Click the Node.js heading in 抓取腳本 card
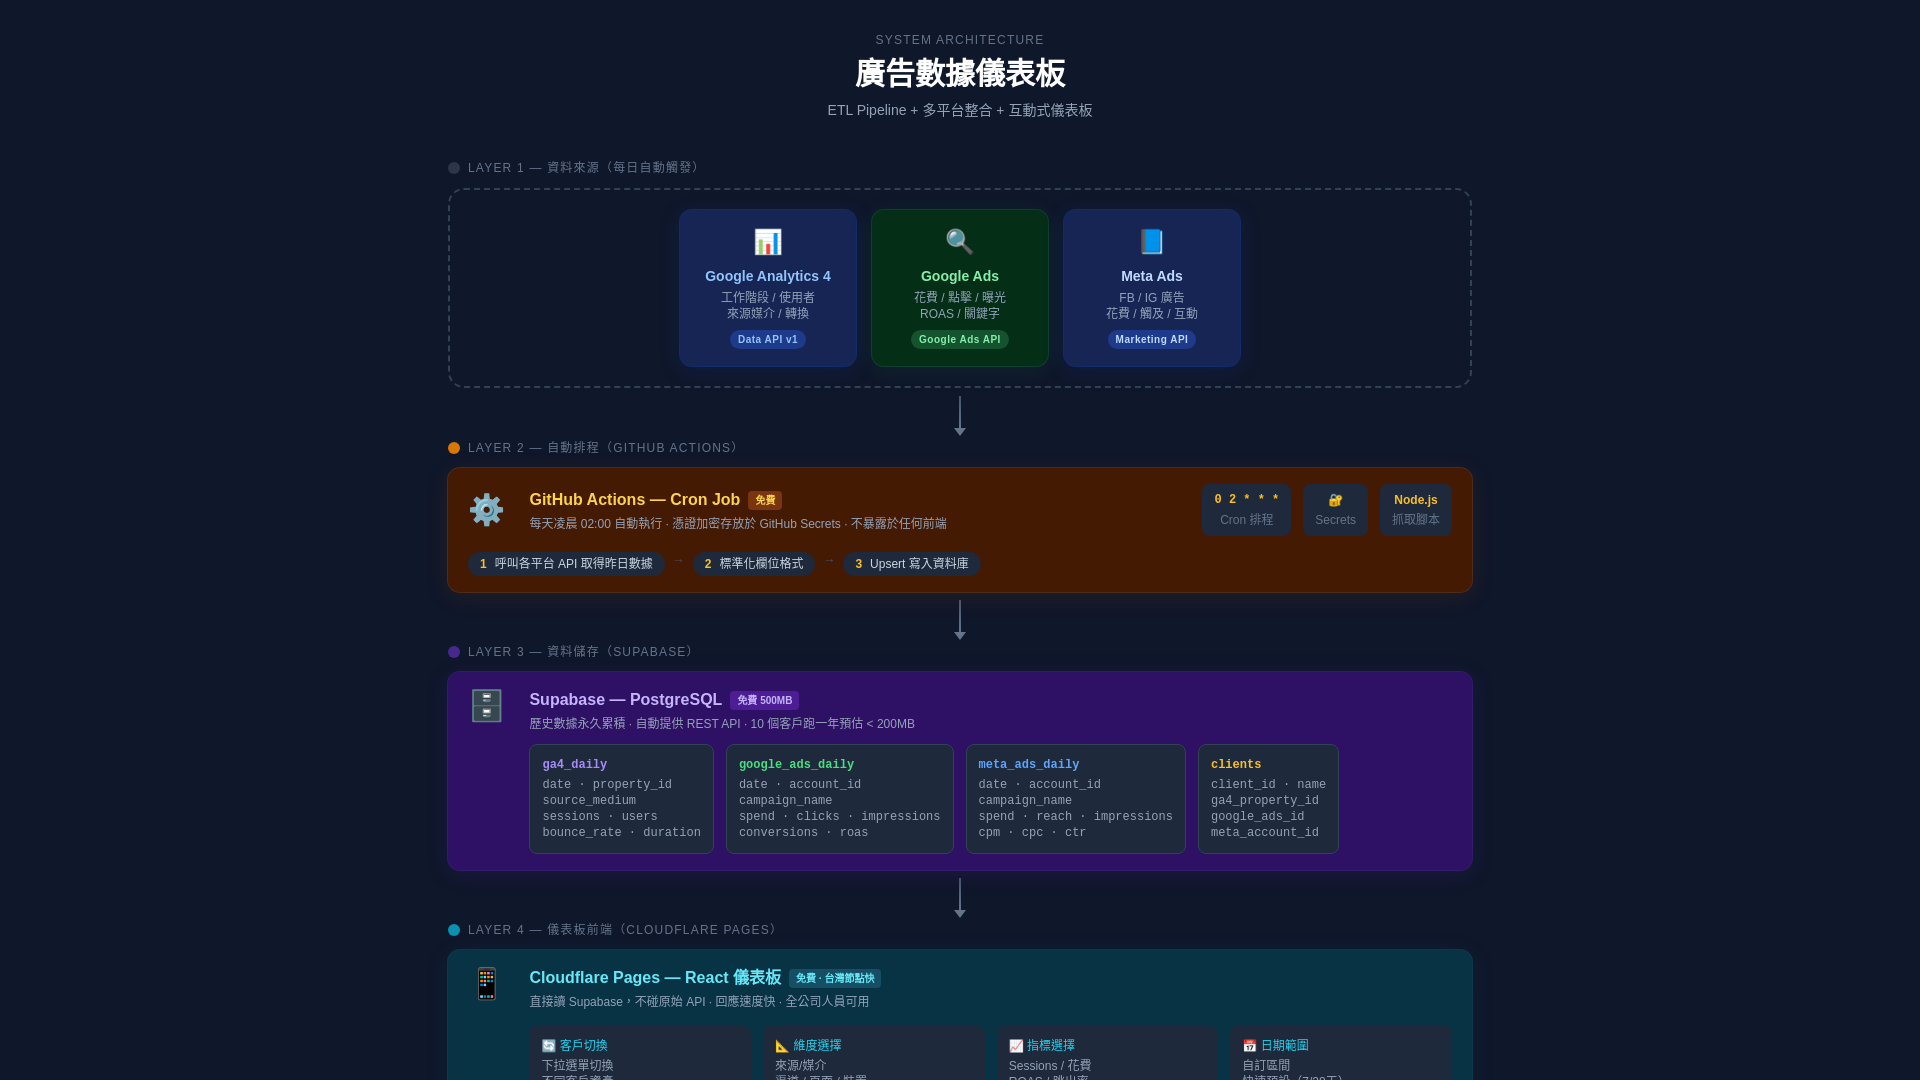Screen dimensions: 1920x1080 pyautogui.click(x=1416, y=500)
